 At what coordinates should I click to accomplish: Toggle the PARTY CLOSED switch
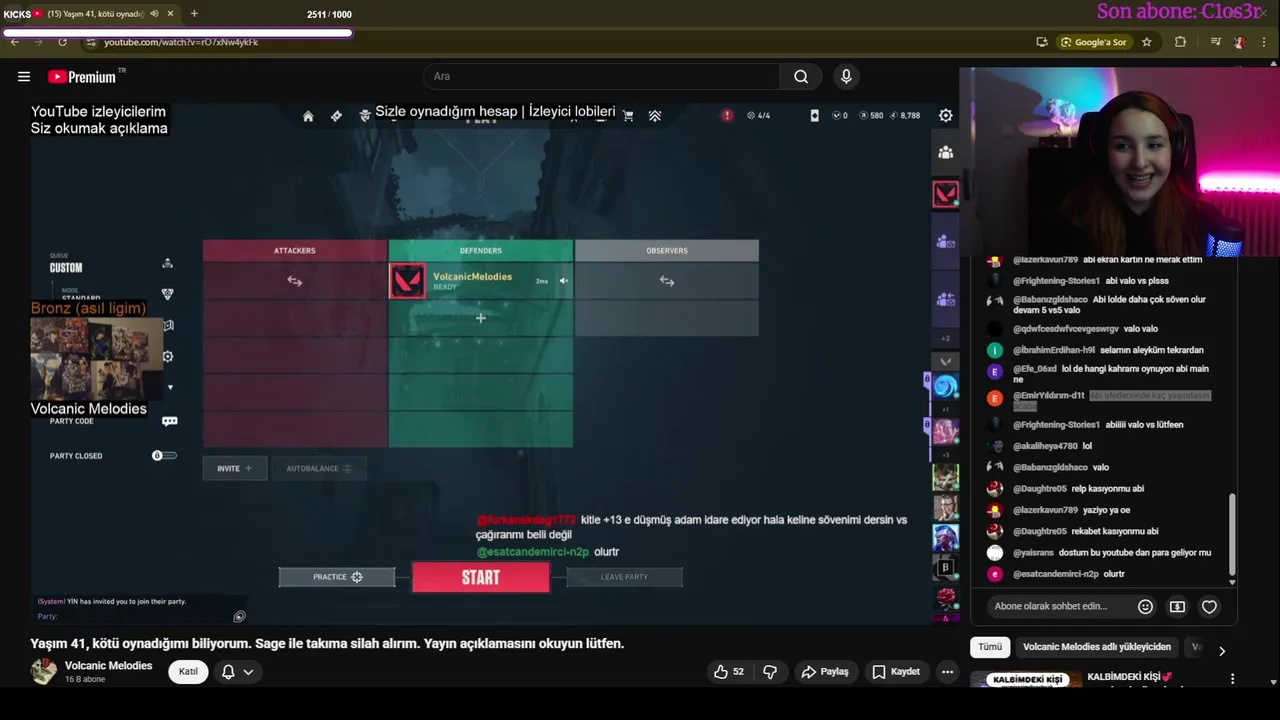[x=164, y=455]
